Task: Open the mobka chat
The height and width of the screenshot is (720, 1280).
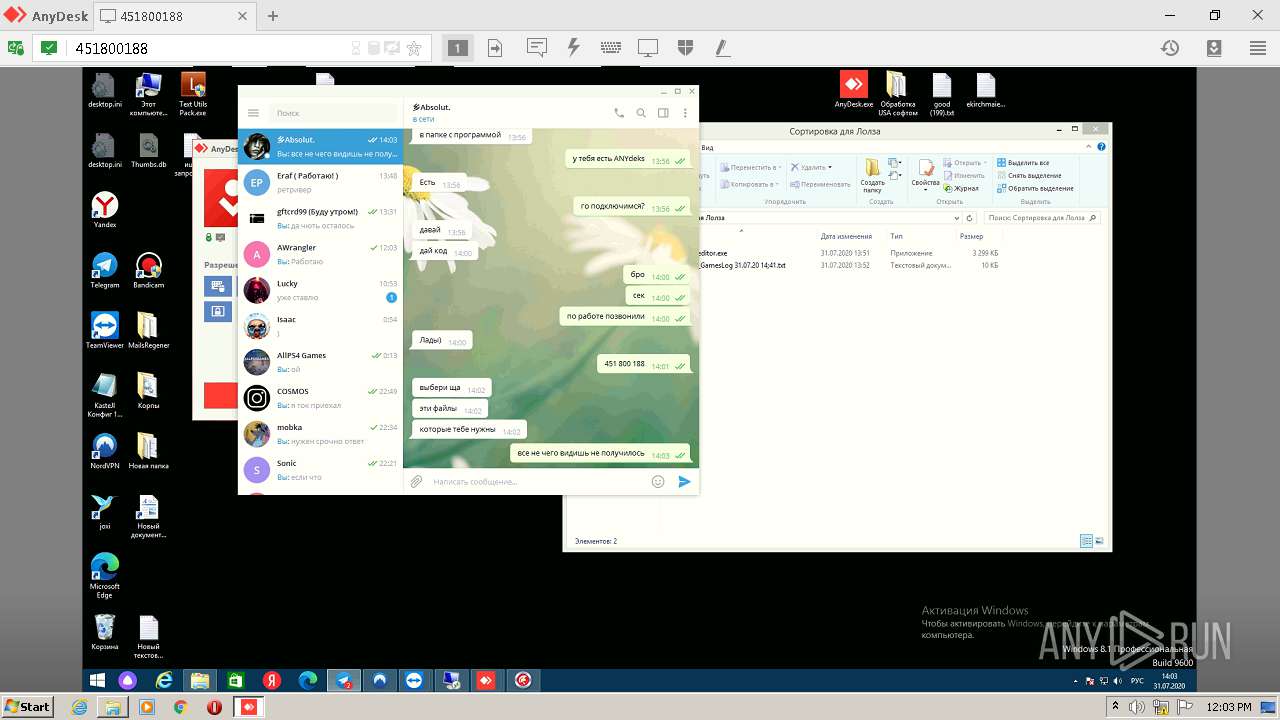Action: click(320, 435)
